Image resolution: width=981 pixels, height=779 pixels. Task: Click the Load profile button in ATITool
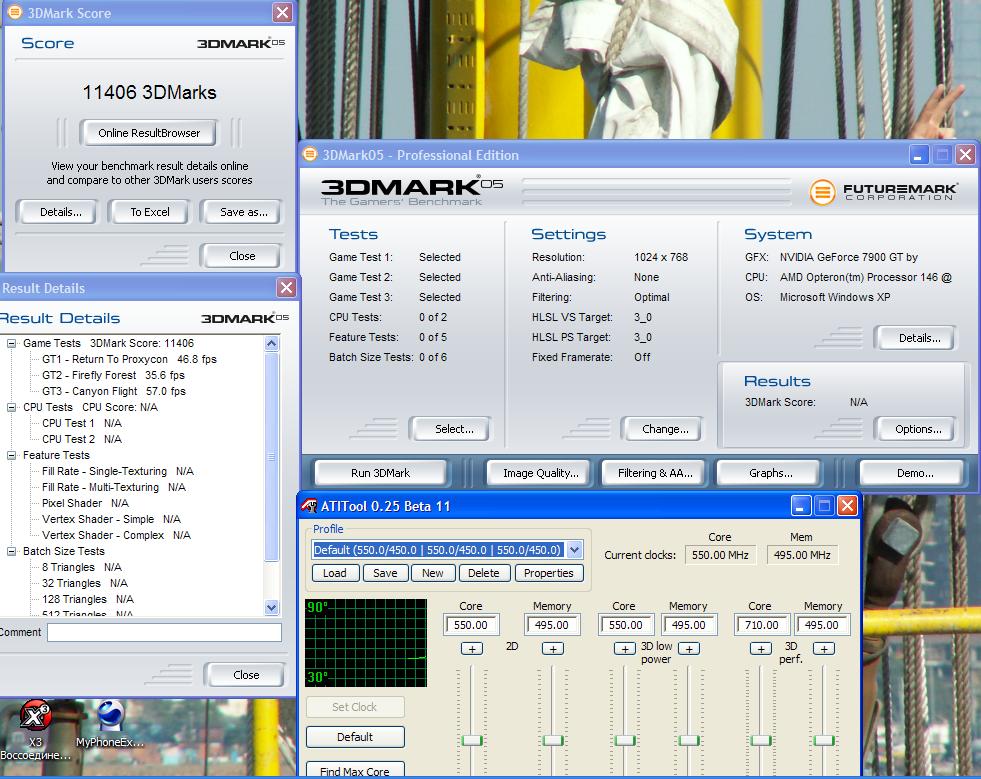coord(335,573)
